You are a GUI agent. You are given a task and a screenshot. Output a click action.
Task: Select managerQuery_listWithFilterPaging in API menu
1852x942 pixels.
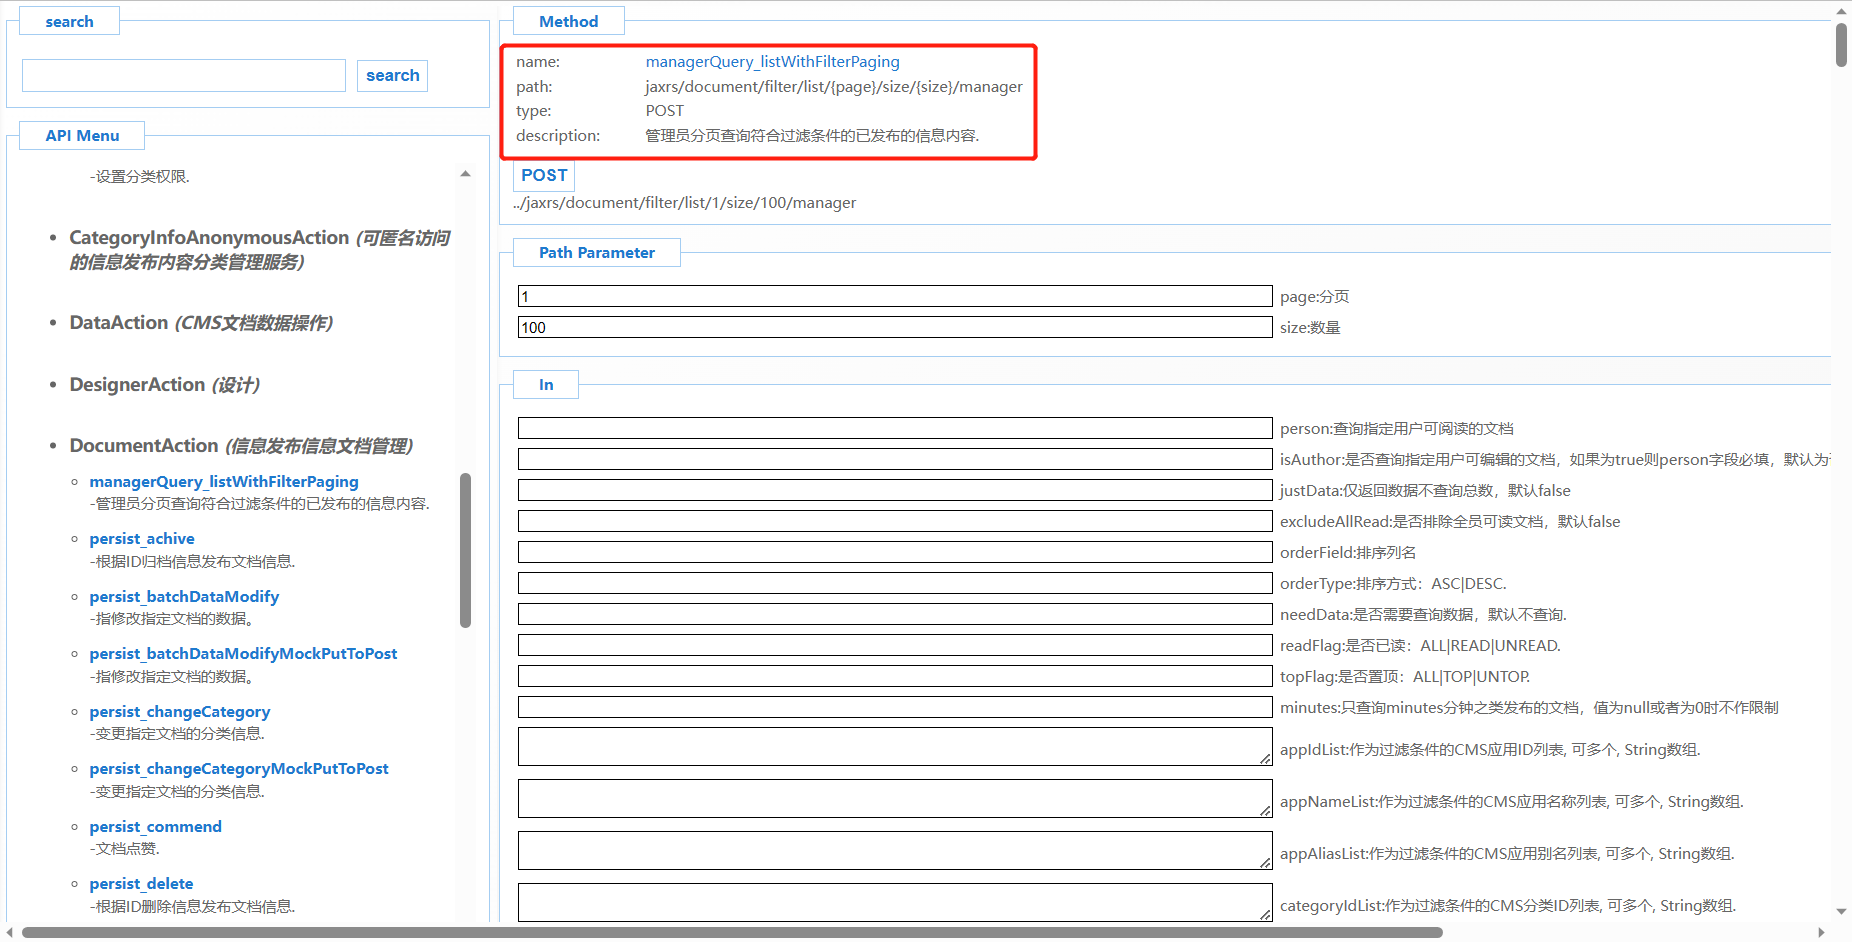224,482
